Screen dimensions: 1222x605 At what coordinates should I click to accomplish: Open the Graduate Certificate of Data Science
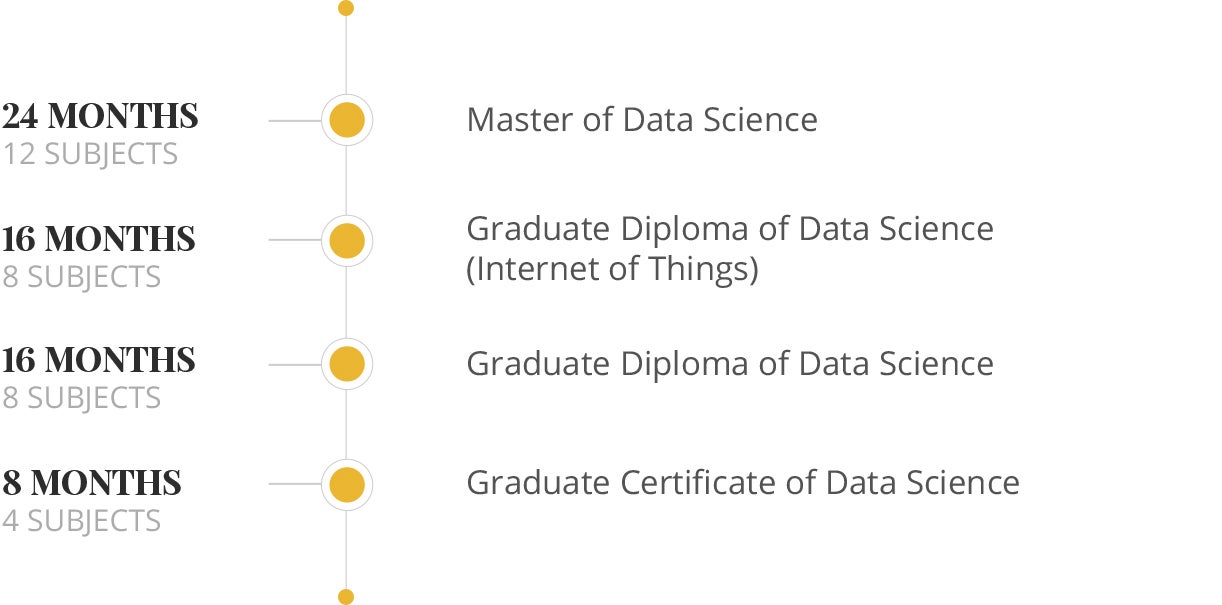743,483
